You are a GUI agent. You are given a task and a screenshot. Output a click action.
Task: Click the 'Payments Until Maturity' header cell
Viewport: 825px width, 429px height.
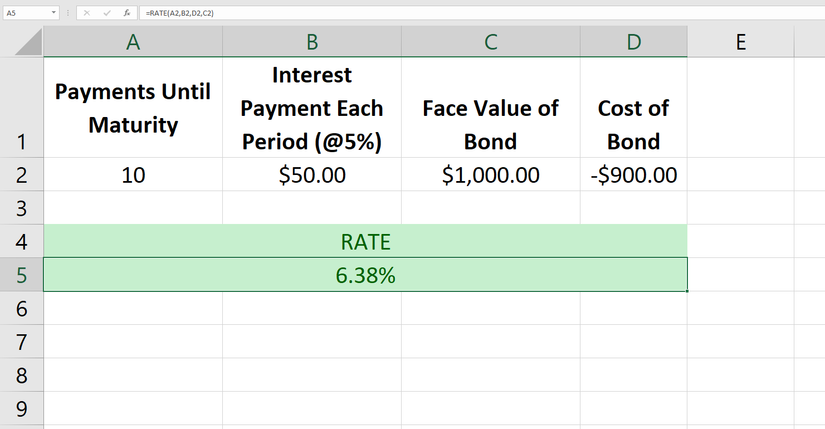point(133,107)
